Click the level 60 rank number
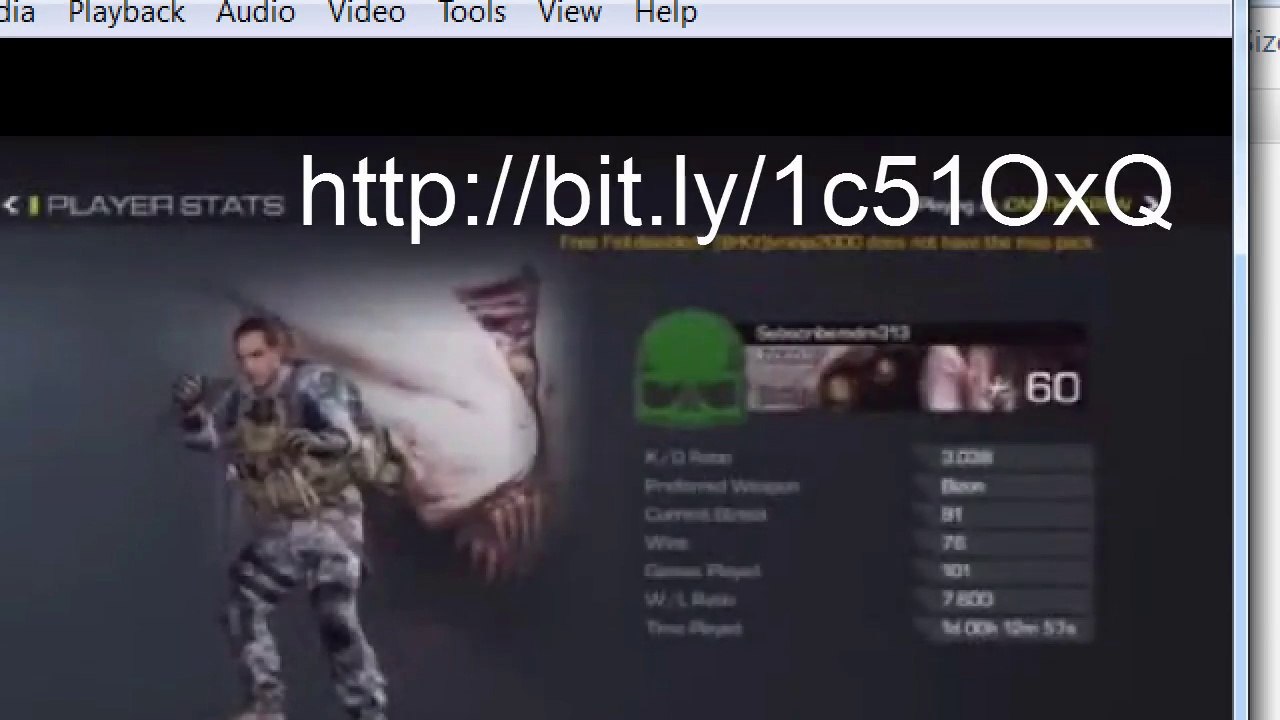1280x720 pixels. [x=1052, y=388]
